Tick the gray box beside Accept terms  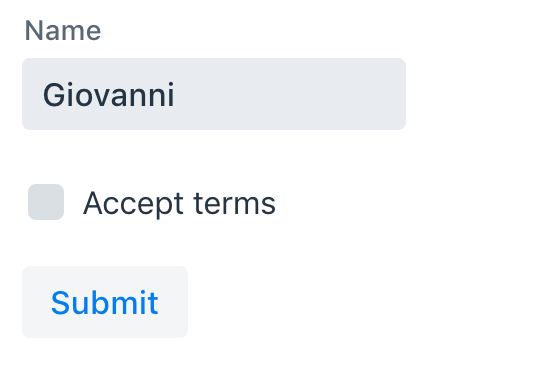point(46,202)
